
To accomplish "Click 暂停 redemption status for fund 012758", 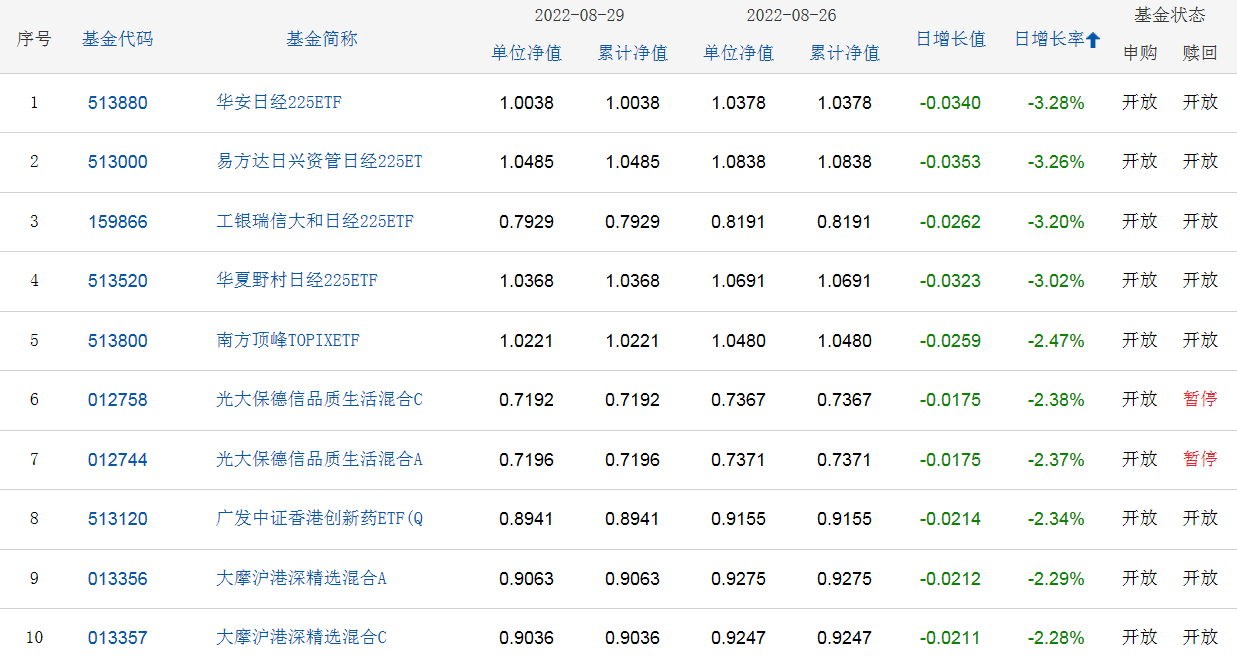I will point(1200,400).
